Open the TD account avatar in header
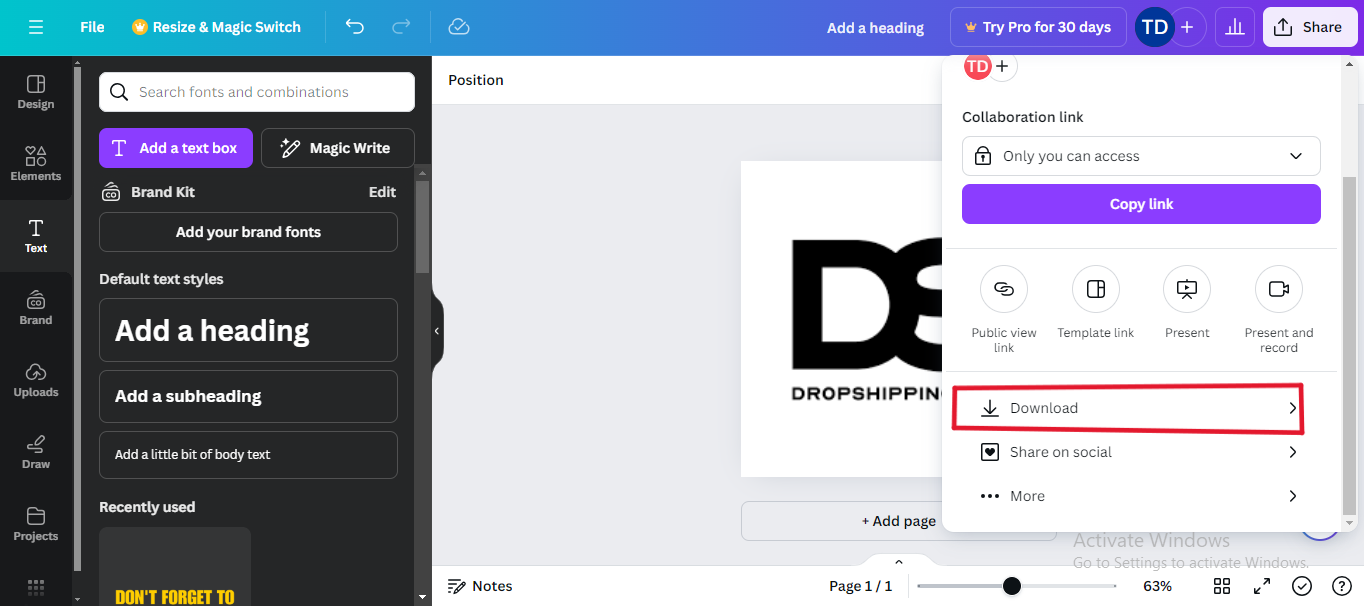This screenshot has height=606, width=1364. coord(1154,27)
